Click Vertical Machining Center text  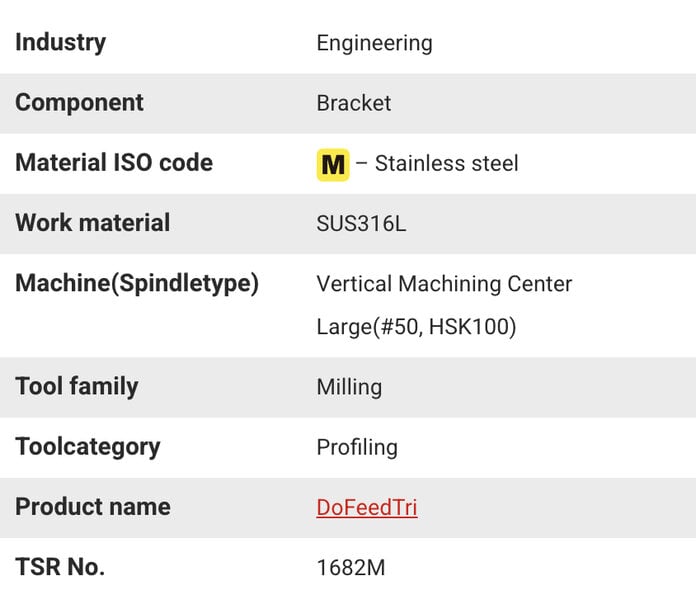pyautogui.click(x=444, y=284)
